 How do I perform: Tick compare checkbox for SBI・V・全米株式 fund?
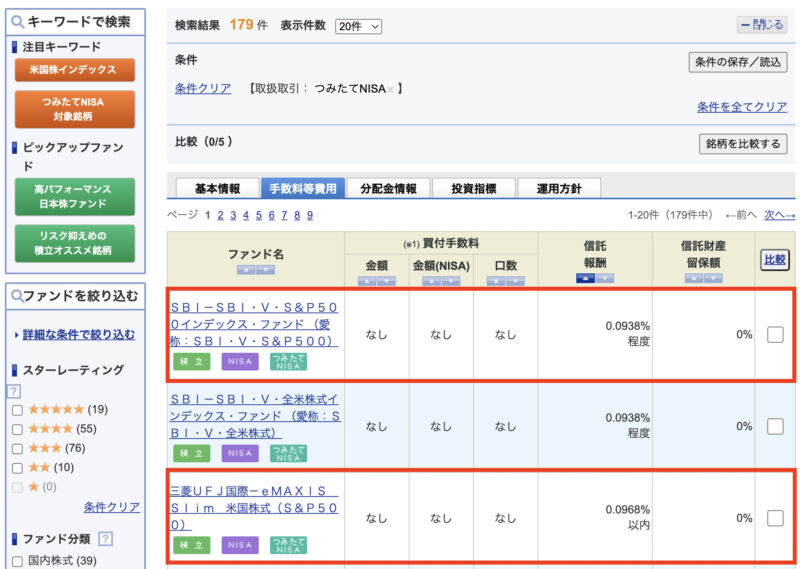click(775, 427)
